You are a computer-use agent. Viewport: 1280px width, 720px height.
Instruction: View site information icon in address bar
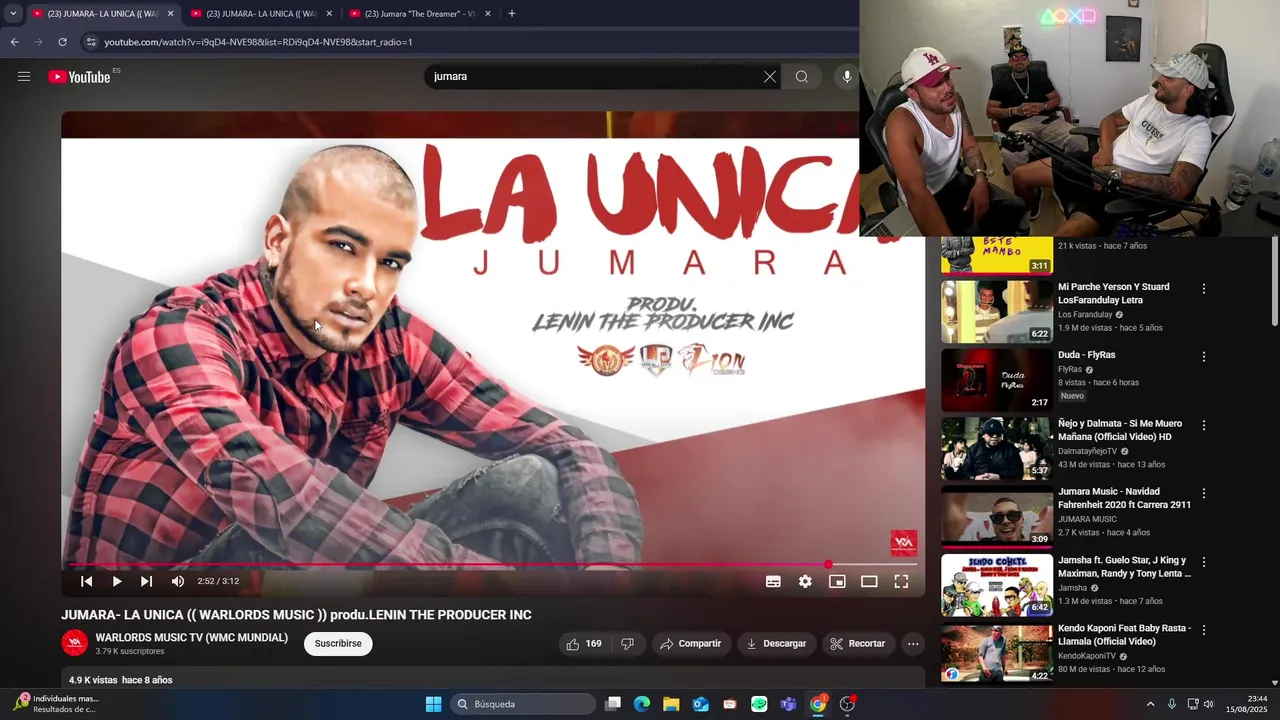click(x=91, y=42)
